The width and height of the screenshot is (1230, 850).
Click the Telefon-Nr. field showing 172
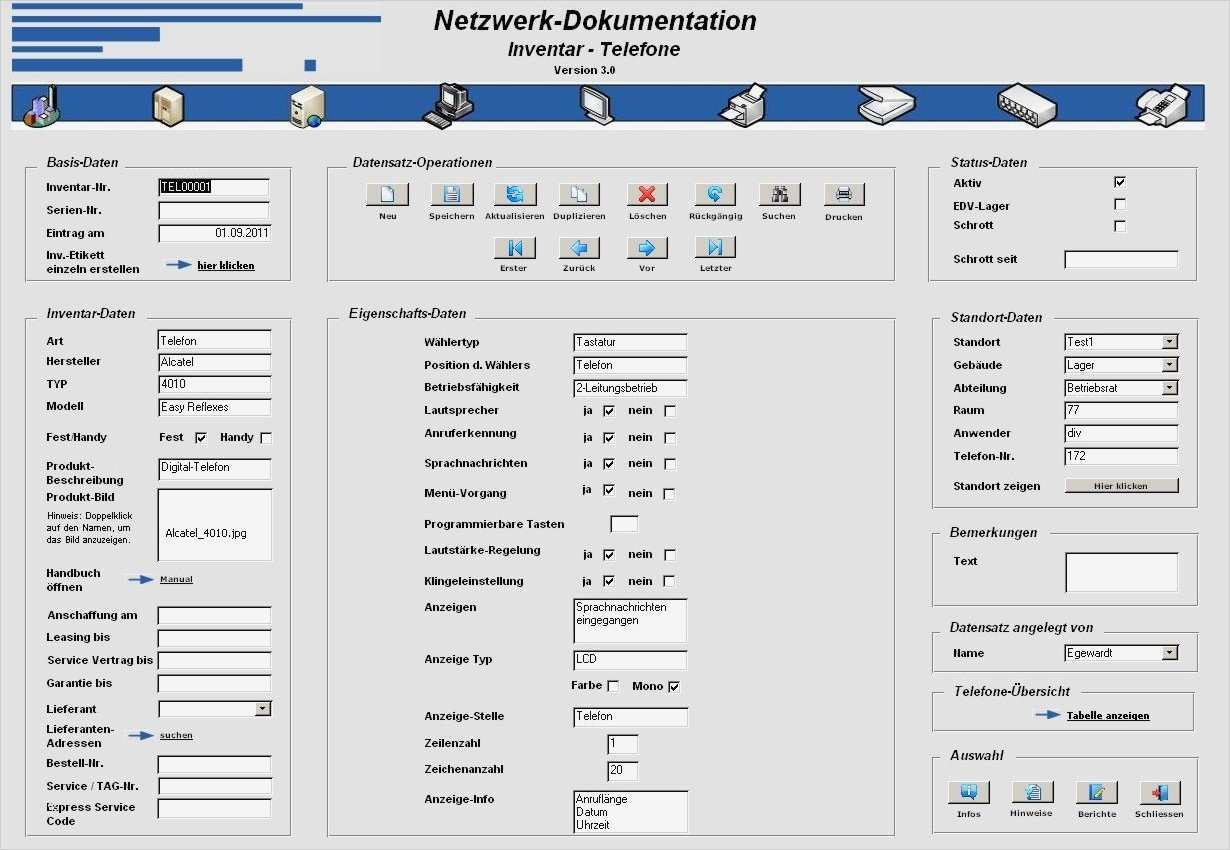pyautogui.click(x=1121, y=456)
